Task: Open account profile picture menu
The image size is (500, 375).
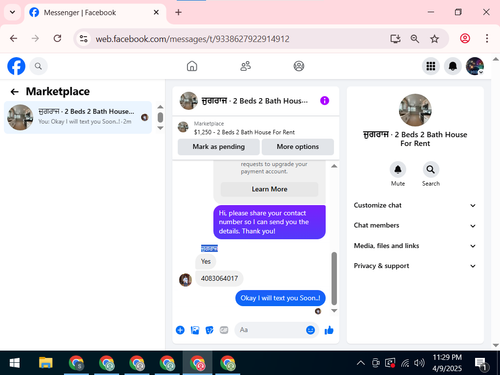Action: [x=475, y=66]
